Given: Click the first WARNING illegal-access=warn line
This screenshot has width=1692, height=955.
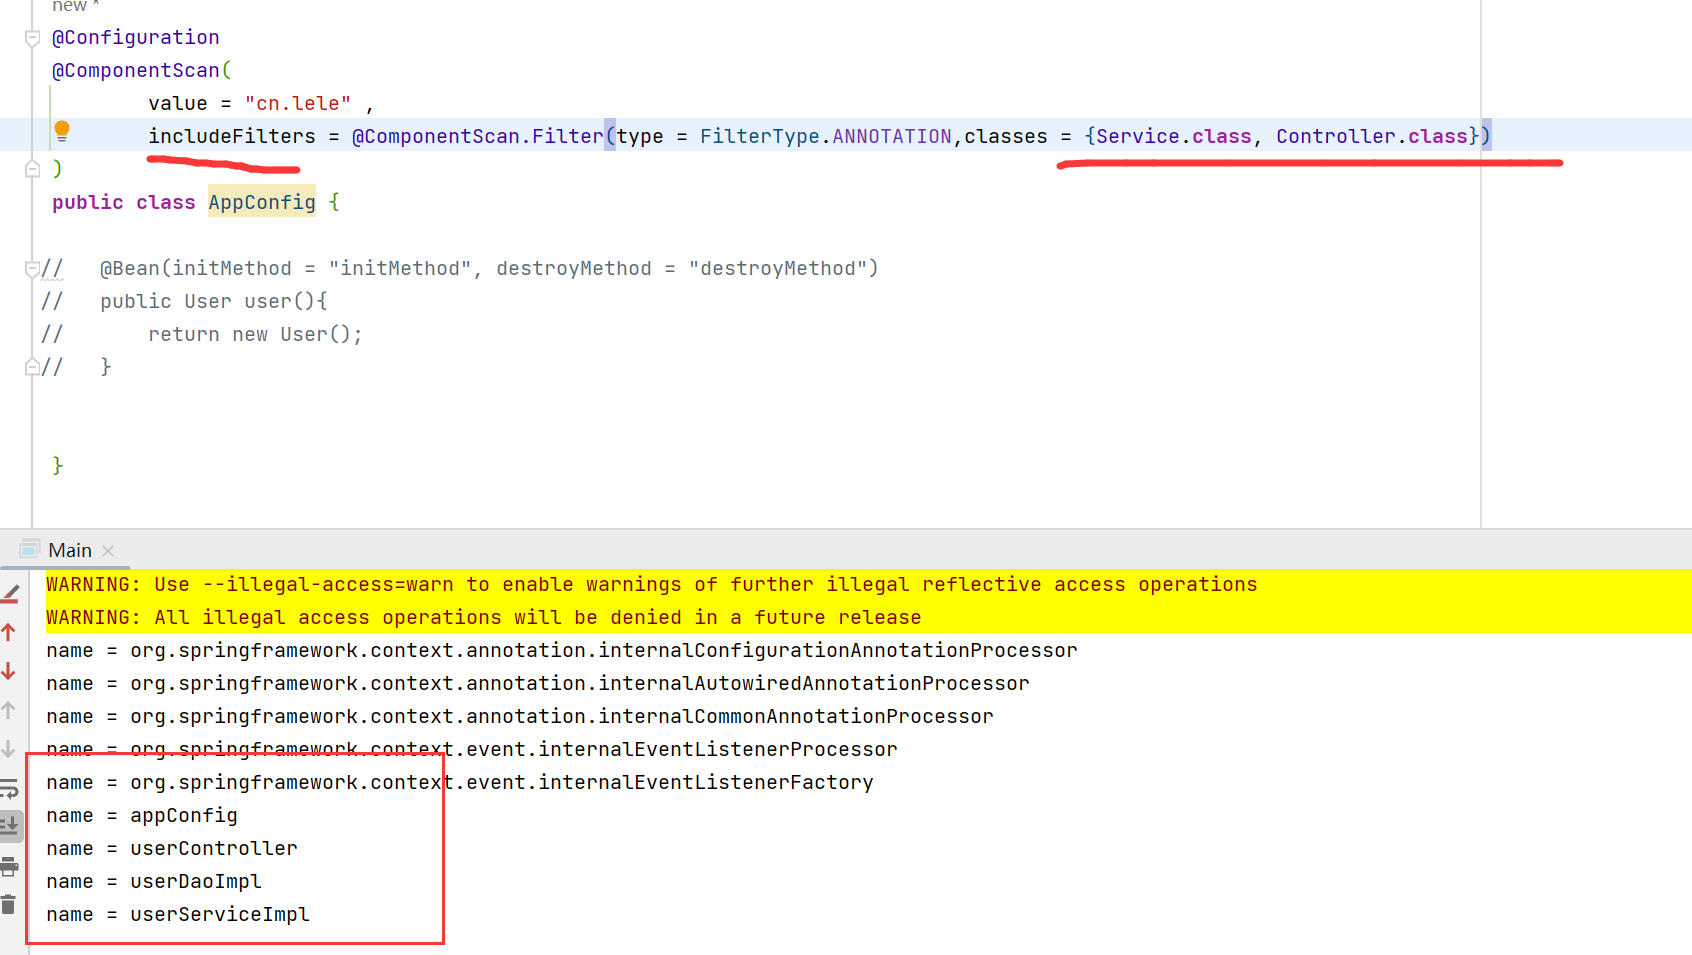Looking at the screenshot, I should pyautogui.click(x=652, y=584).
